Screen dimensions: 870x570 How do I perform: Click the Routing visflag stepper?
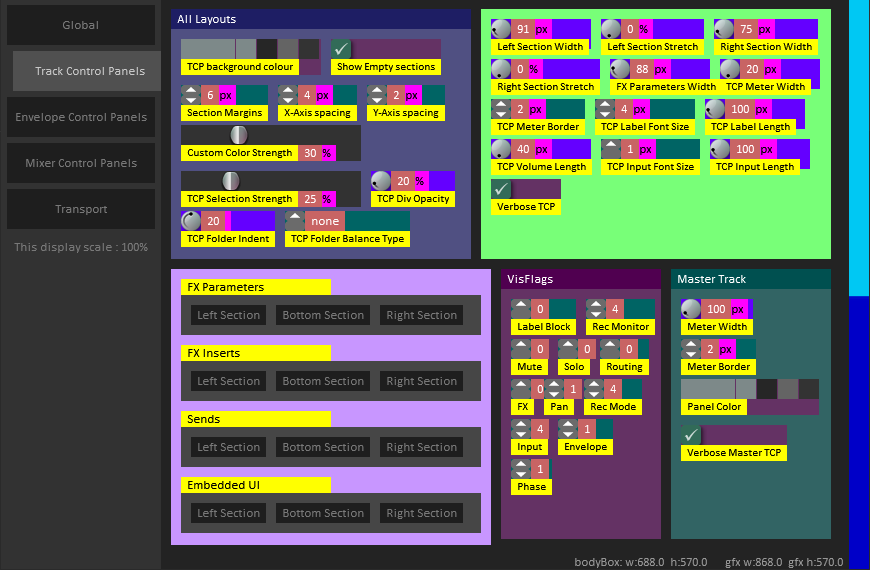610,349
